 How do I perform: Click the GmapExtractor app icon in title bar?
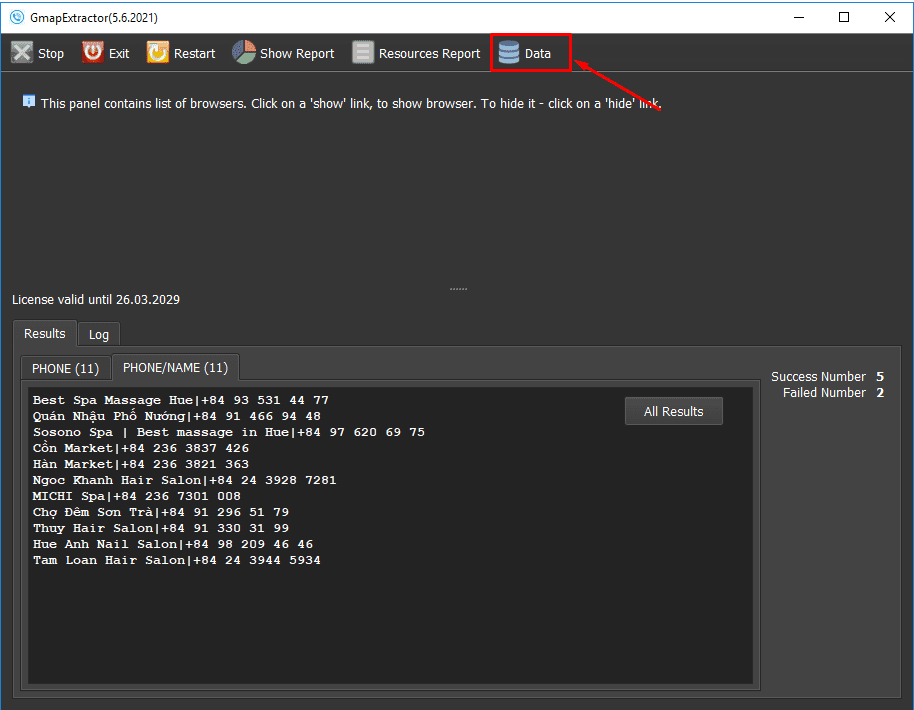[x=17, y=17]
